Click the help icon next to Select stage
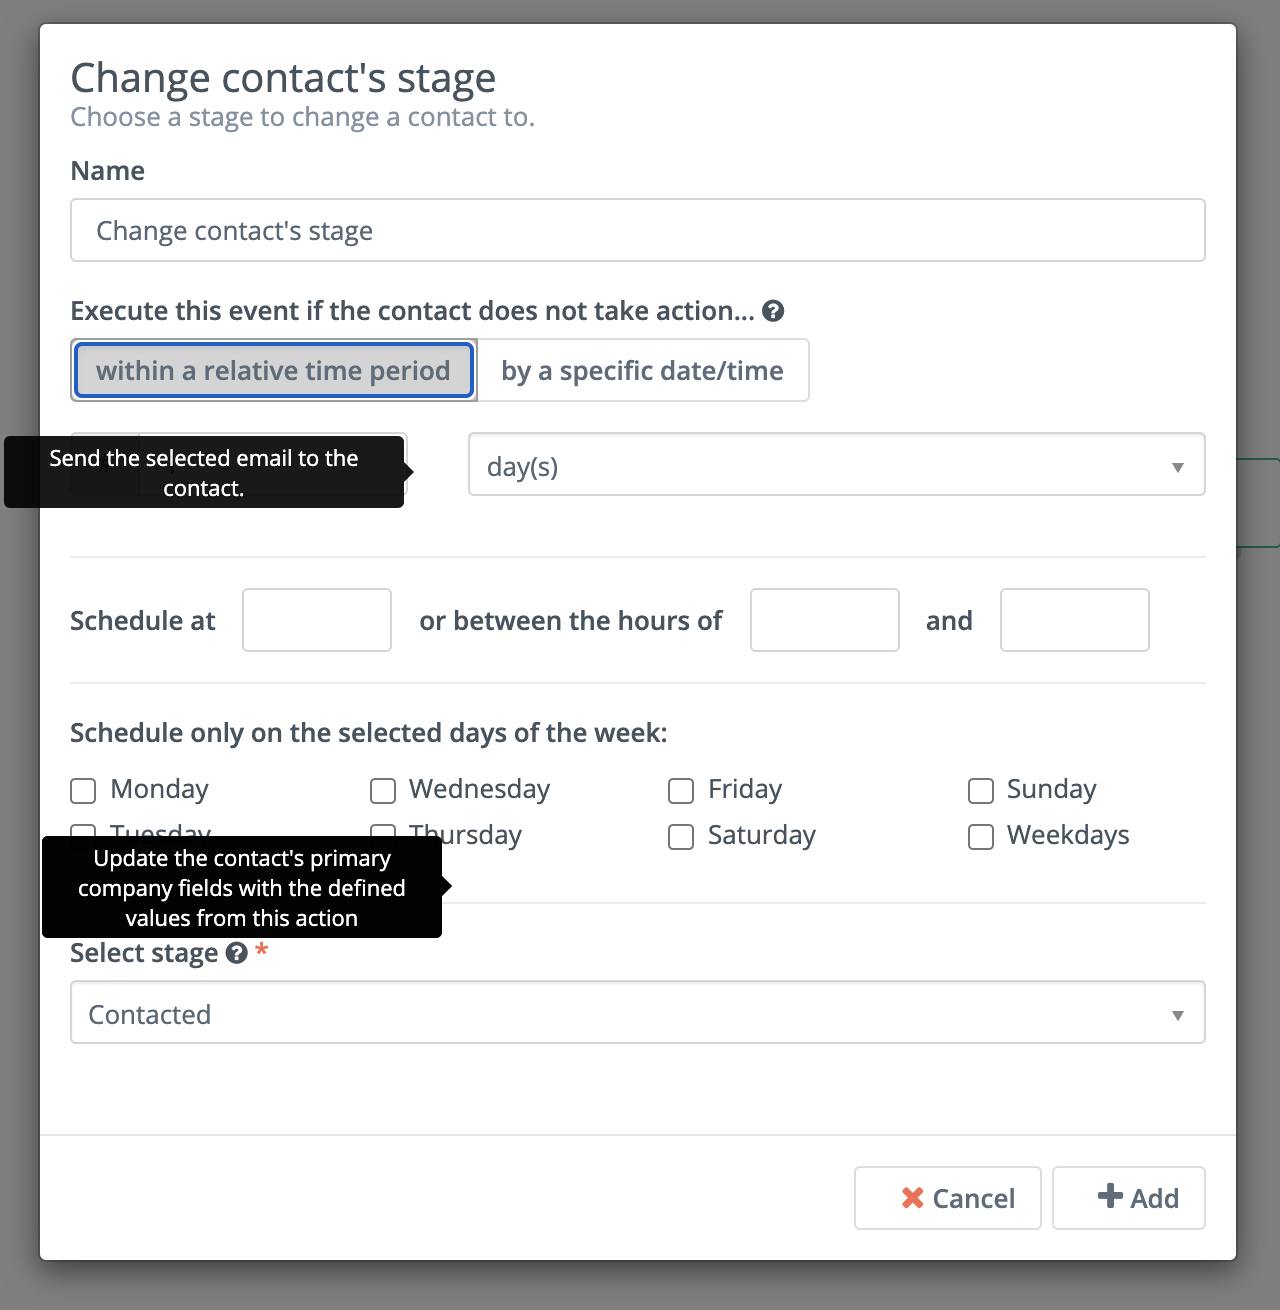This screenshot has height=1310, width=1280. coord(236,953)
